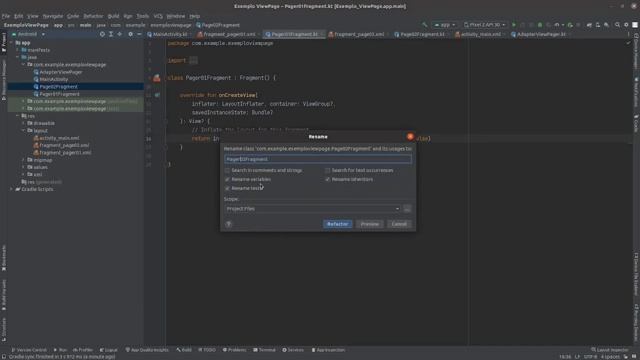Open the Logcat tool window
Viewport: 640px width, 360px height.
109,350
